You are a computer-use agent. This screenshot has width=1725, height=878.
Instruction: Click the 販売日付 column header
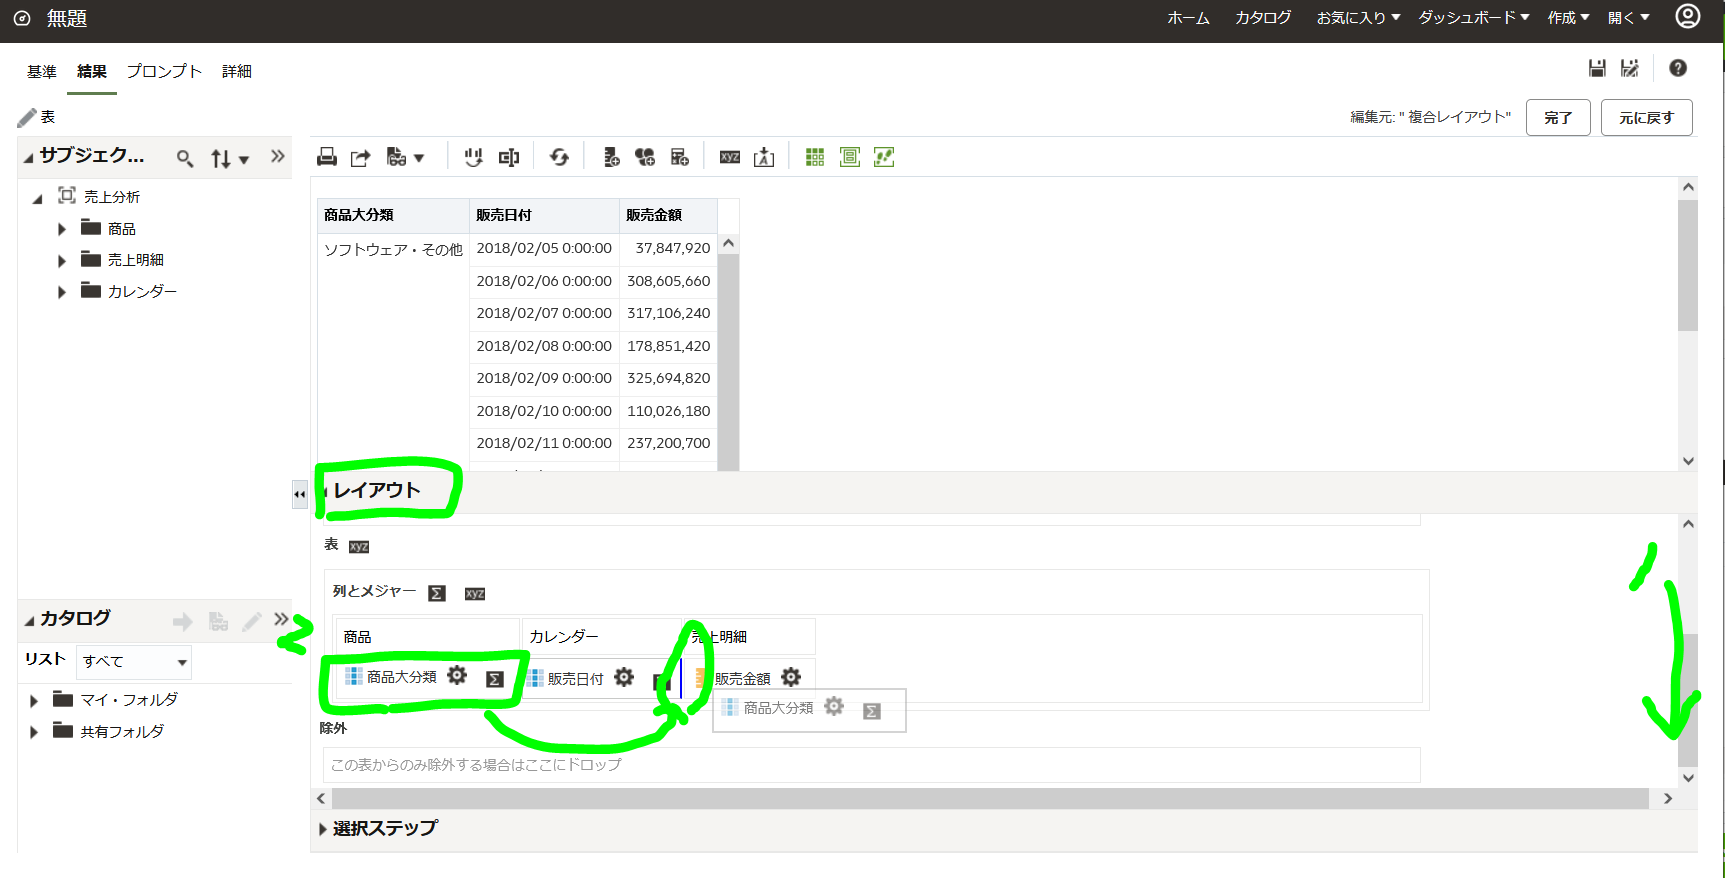[x=545, y=215]
